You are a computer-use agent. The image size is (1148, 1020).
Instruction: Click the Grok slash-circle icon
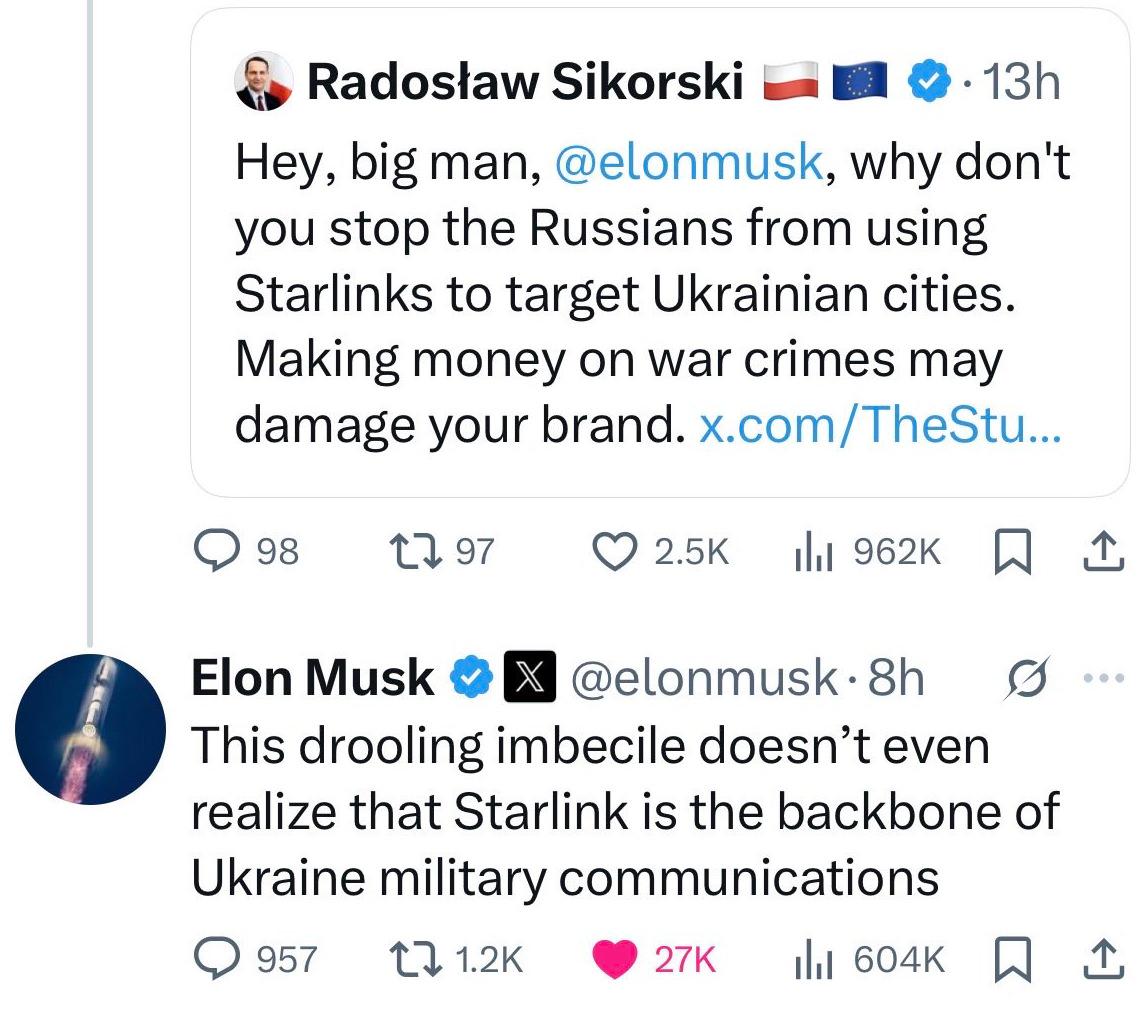[1027, 678]
